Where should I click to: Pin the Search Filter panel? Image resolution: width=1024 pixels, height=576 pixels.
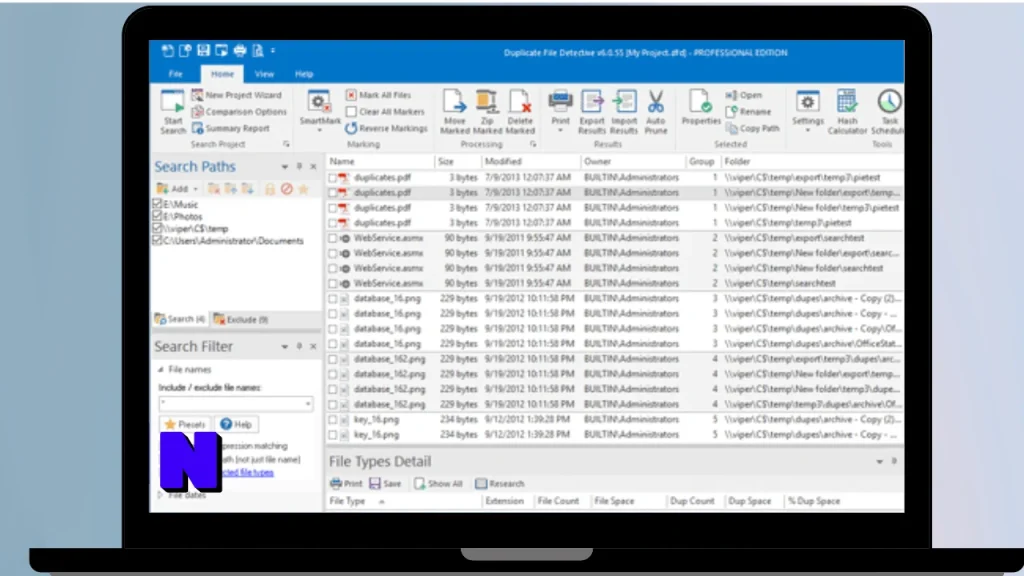[299, 346]
